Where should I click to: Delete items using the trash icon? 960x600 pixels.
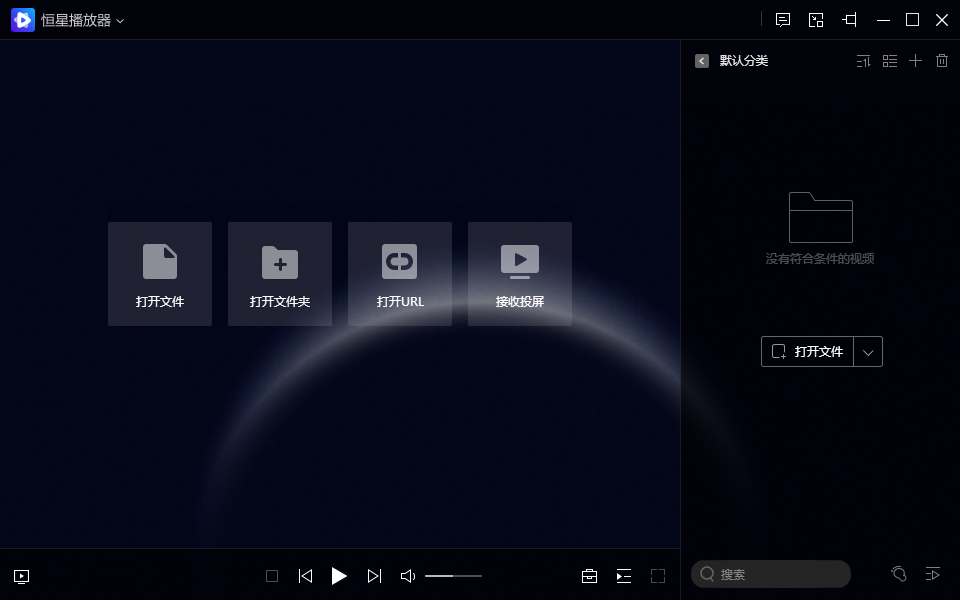click(x=941, y=61)
